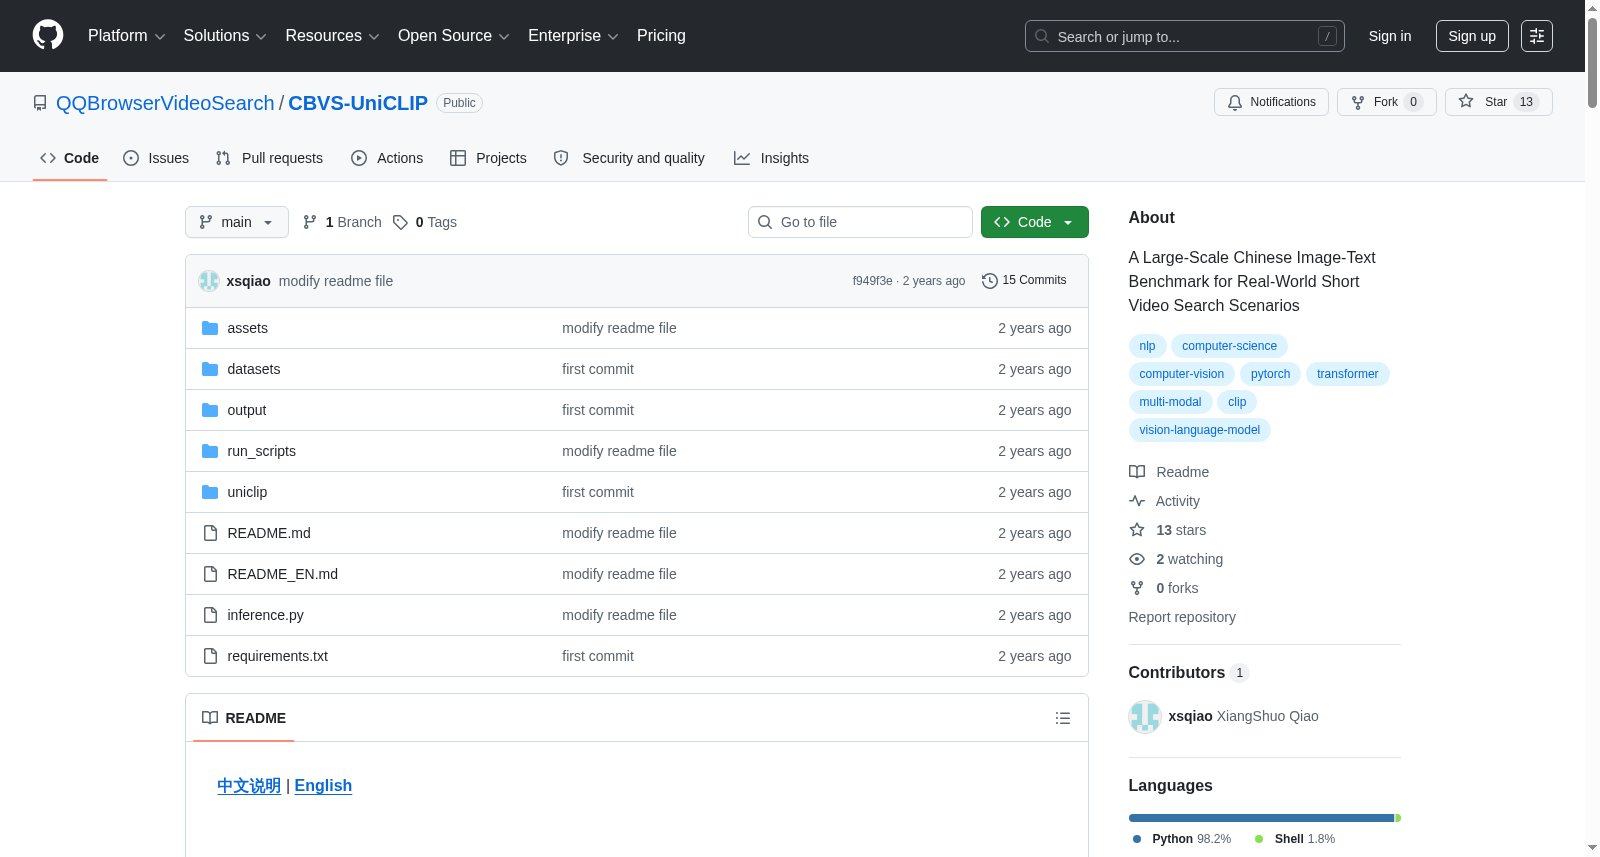1600x857 pixels.
Task: Switch to the Issues tab
Action: pyautogui.click(x=156, y=158)
